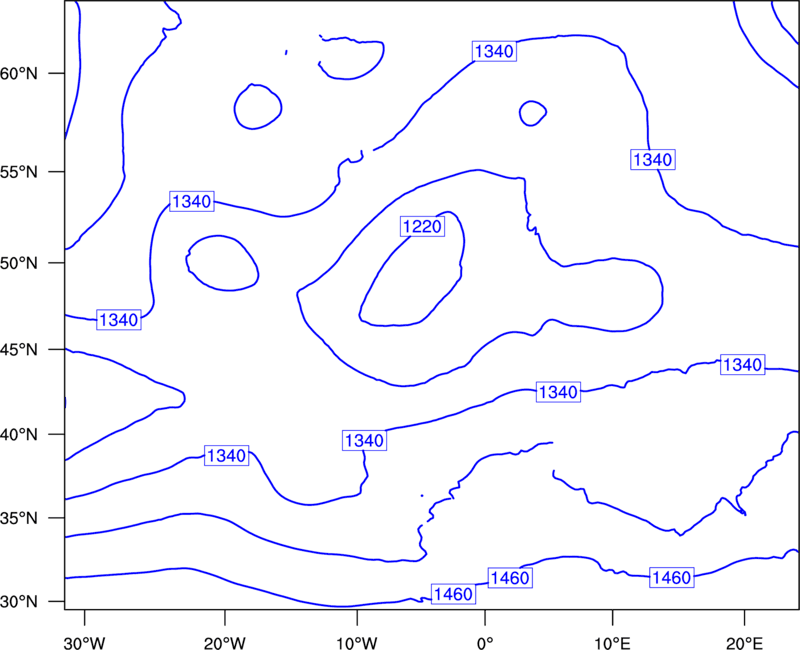Select the leftmost 1340 contour label
This screenshot has width=800, height=650.
118,319
